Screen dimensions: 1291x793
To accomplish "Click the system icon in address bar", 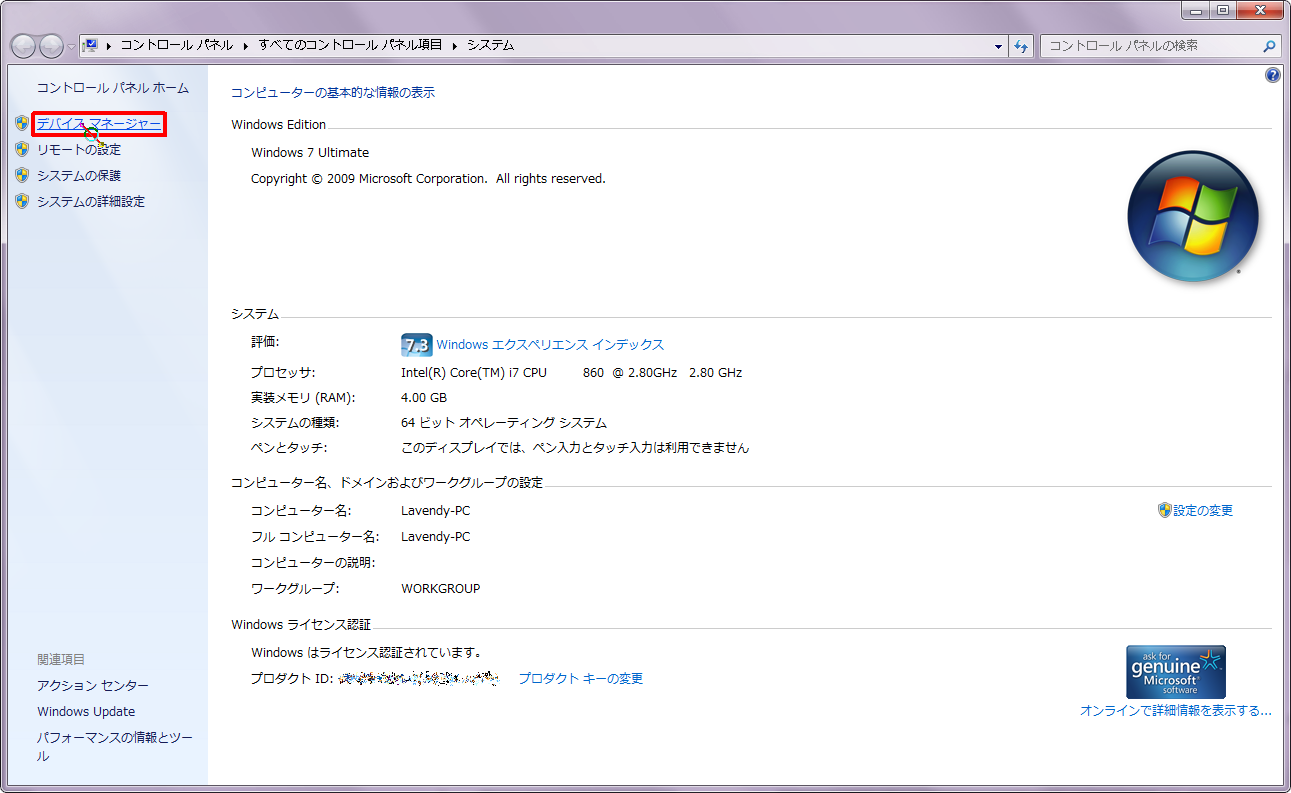I will [x=90, y=45].
